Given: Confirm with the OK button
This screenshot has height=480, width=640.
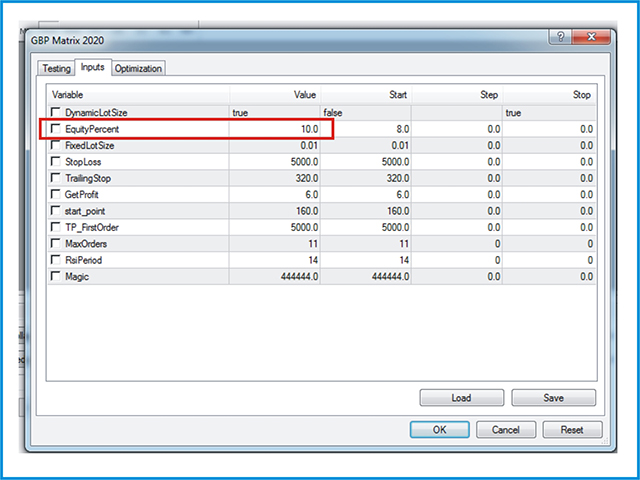Looking at the screenshot, I should (x=439, y=430).
